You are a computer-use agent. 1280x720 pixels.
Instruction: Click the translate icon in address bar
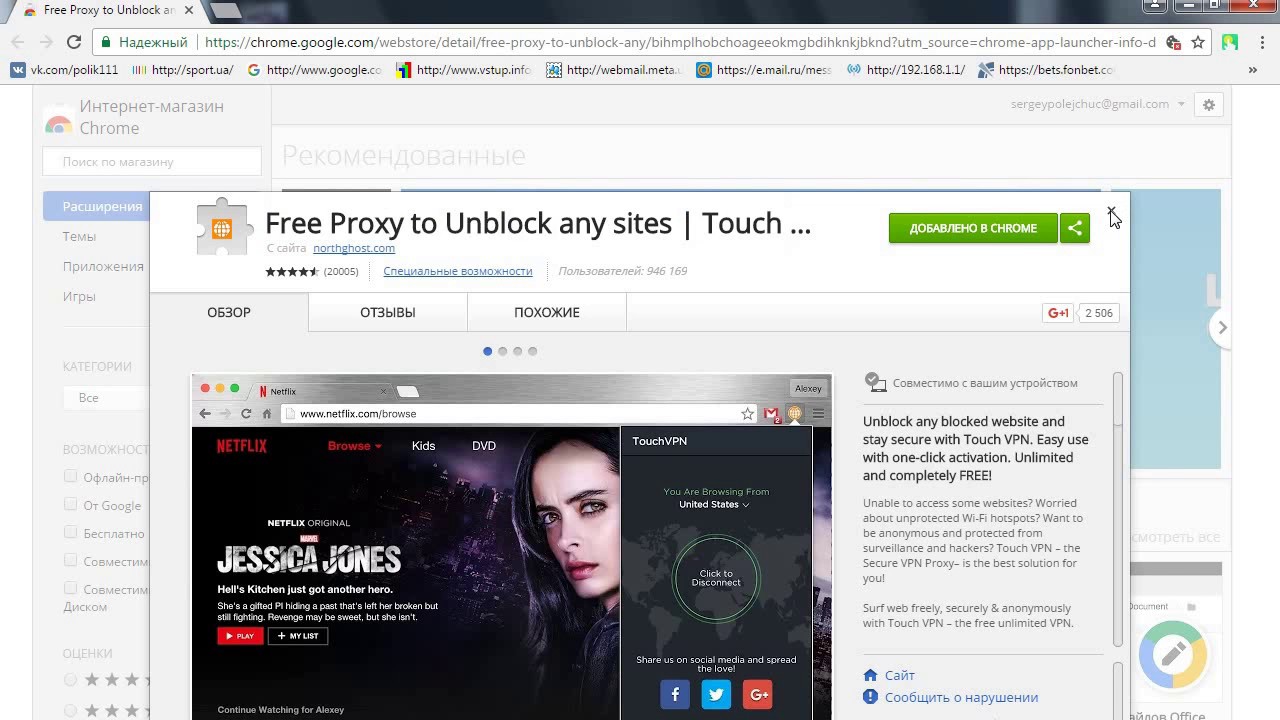1174,42
